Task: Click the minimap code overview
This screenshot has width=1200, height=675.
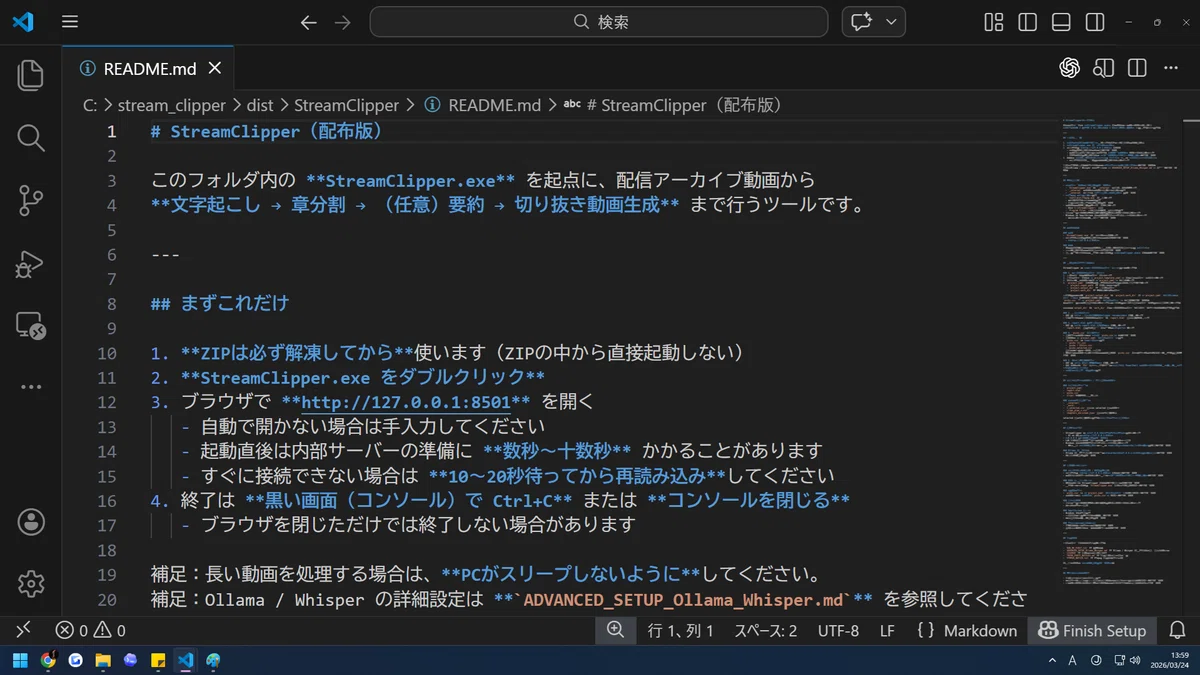Action: tap(1123, 350)
